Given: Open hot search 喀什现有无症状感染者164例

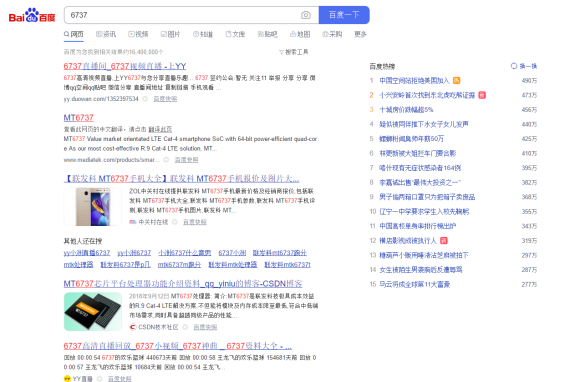Looking at the screenshot, I should 420,168.
